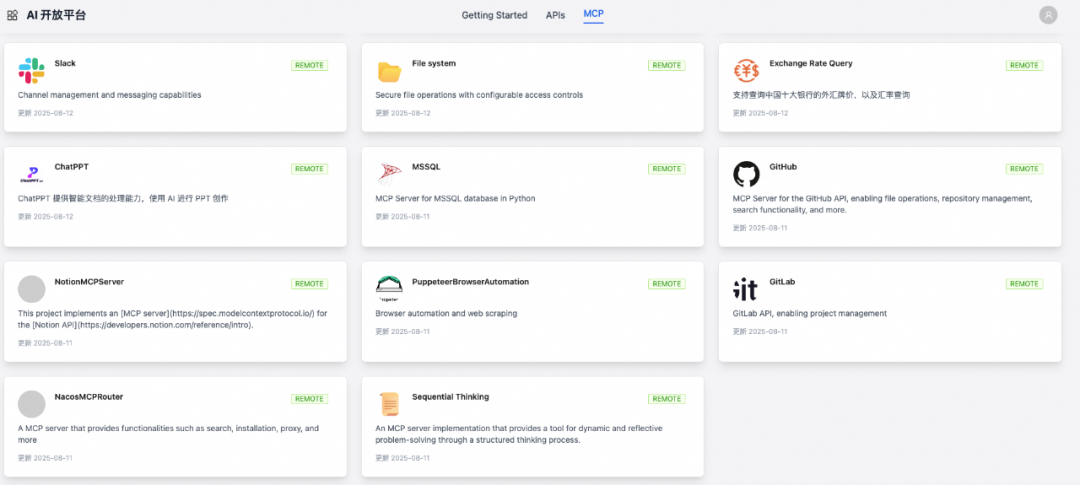The width and height of the screenshot is (1080, 485).
Task: Open the user profile avatar
Action: coord(1048,15)
